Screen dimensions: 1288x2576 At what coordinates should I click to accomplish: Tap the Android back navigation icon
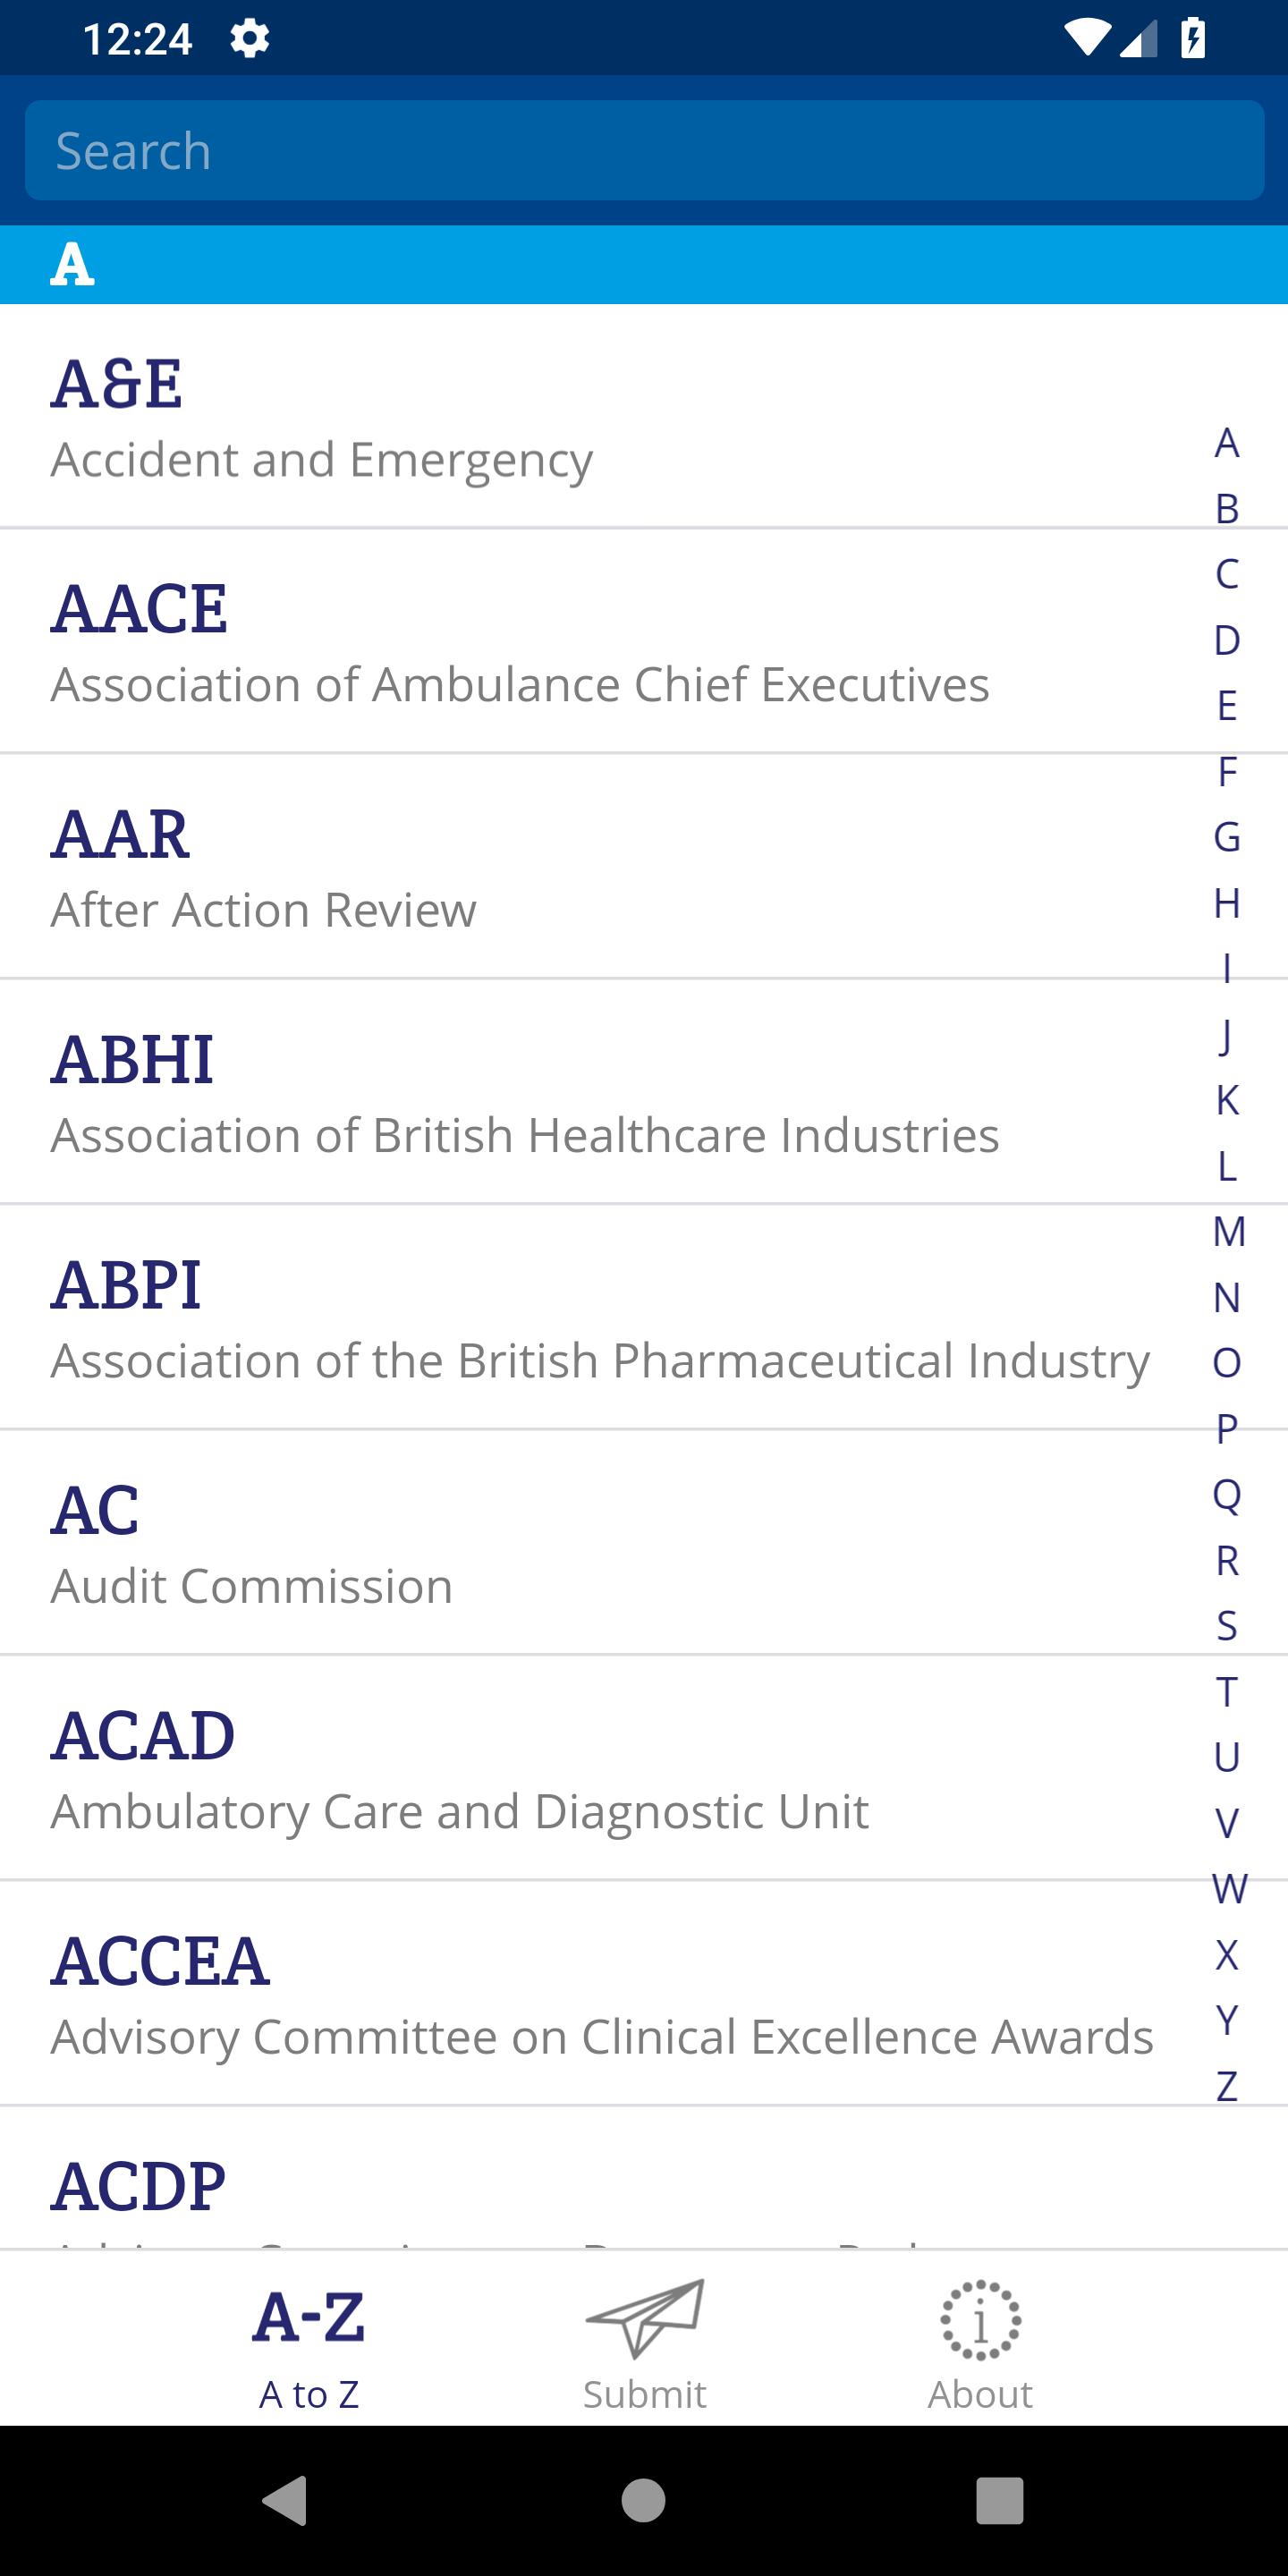coord(285,2500)
